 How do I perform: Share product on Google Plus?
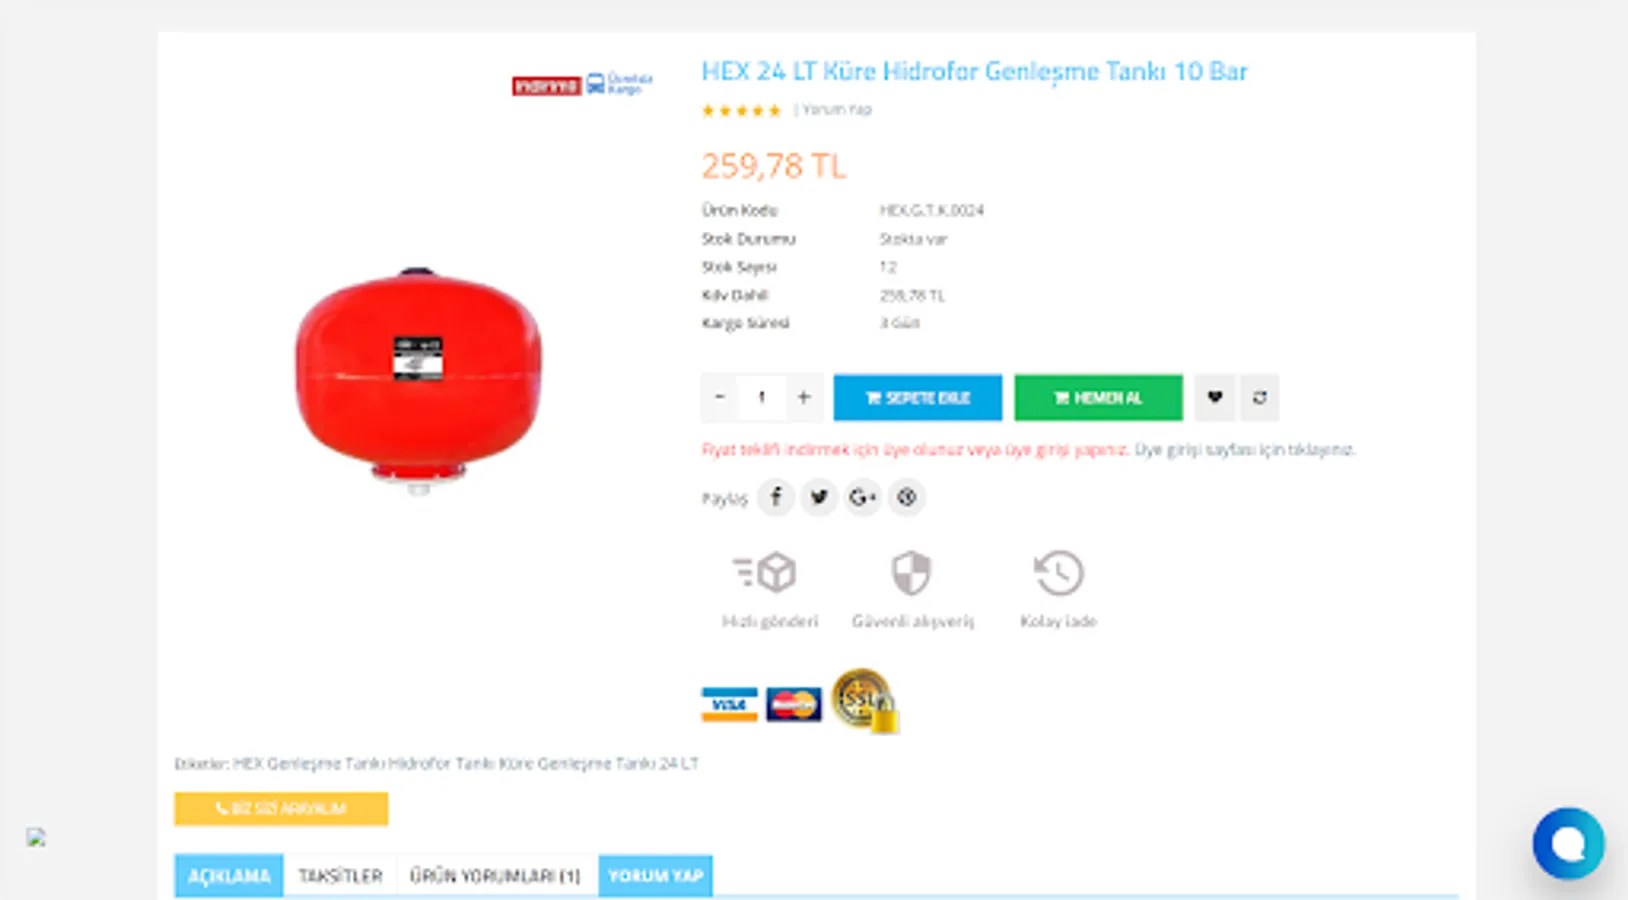863,497
